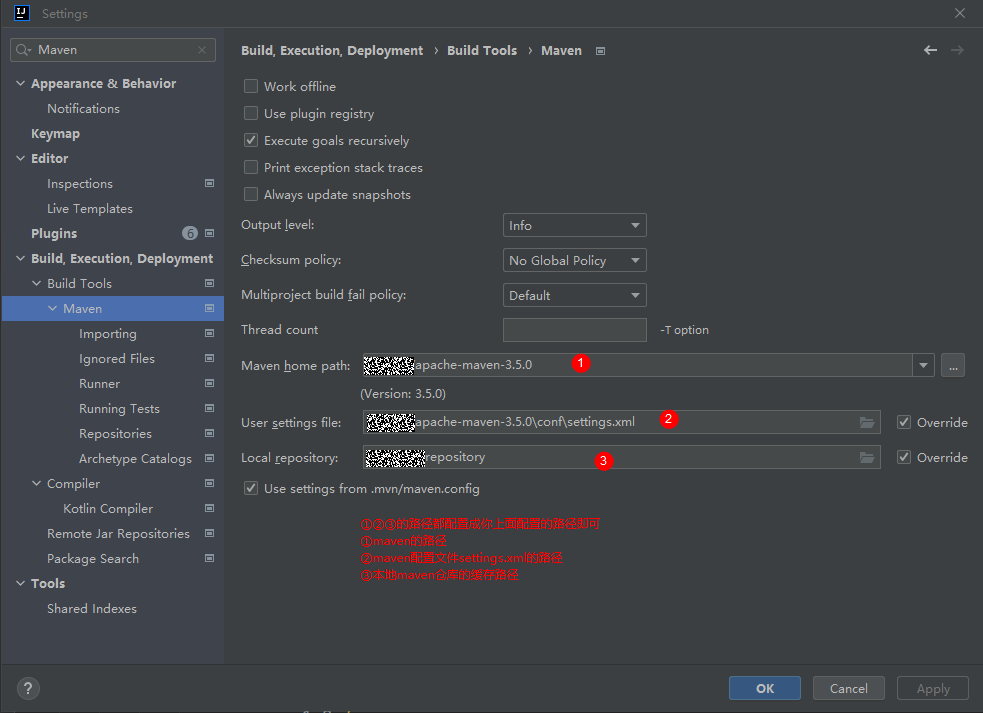
Task: Enable Print exception stack traces
Action: pos(251,167)
